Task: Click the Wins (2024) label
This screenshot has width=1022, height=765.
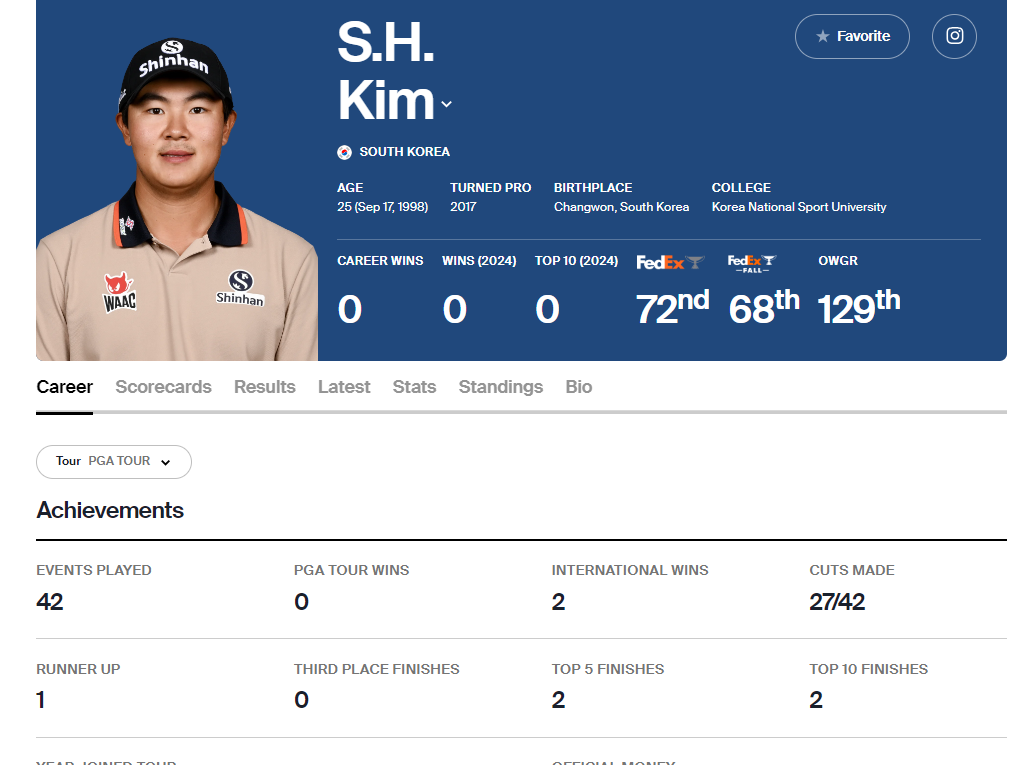Action: 479,261
